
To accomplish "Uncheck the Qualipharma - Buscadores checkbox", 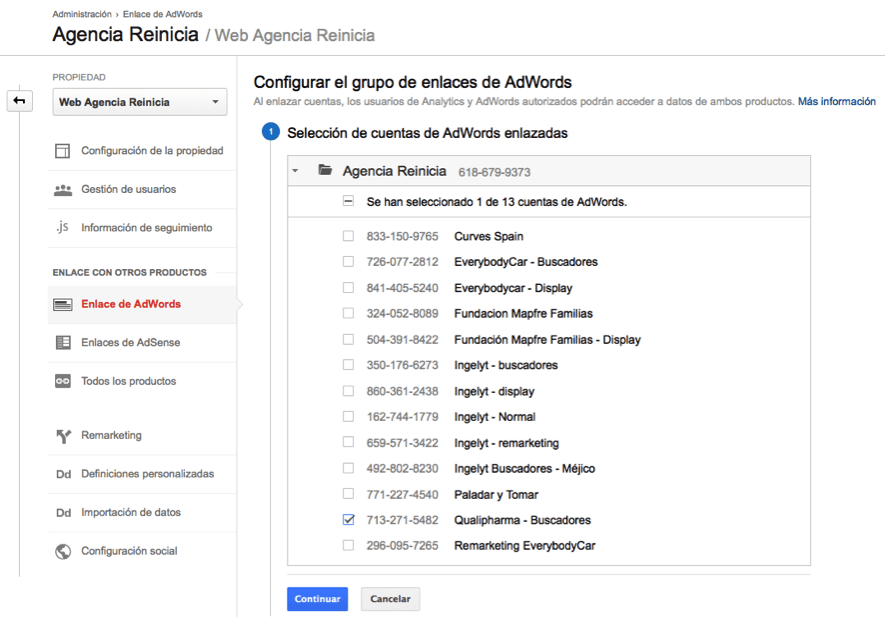I will point(348,520).
